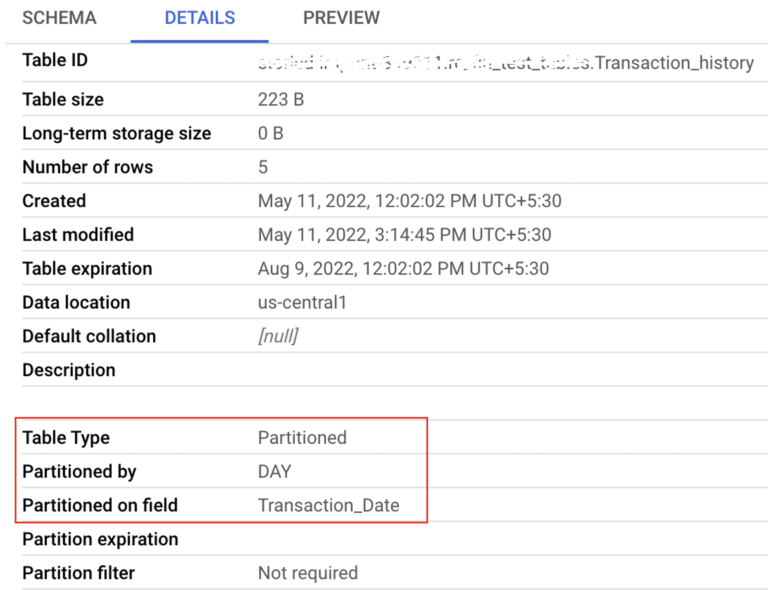Switch to the SCHEMA tab

(59, 18)
